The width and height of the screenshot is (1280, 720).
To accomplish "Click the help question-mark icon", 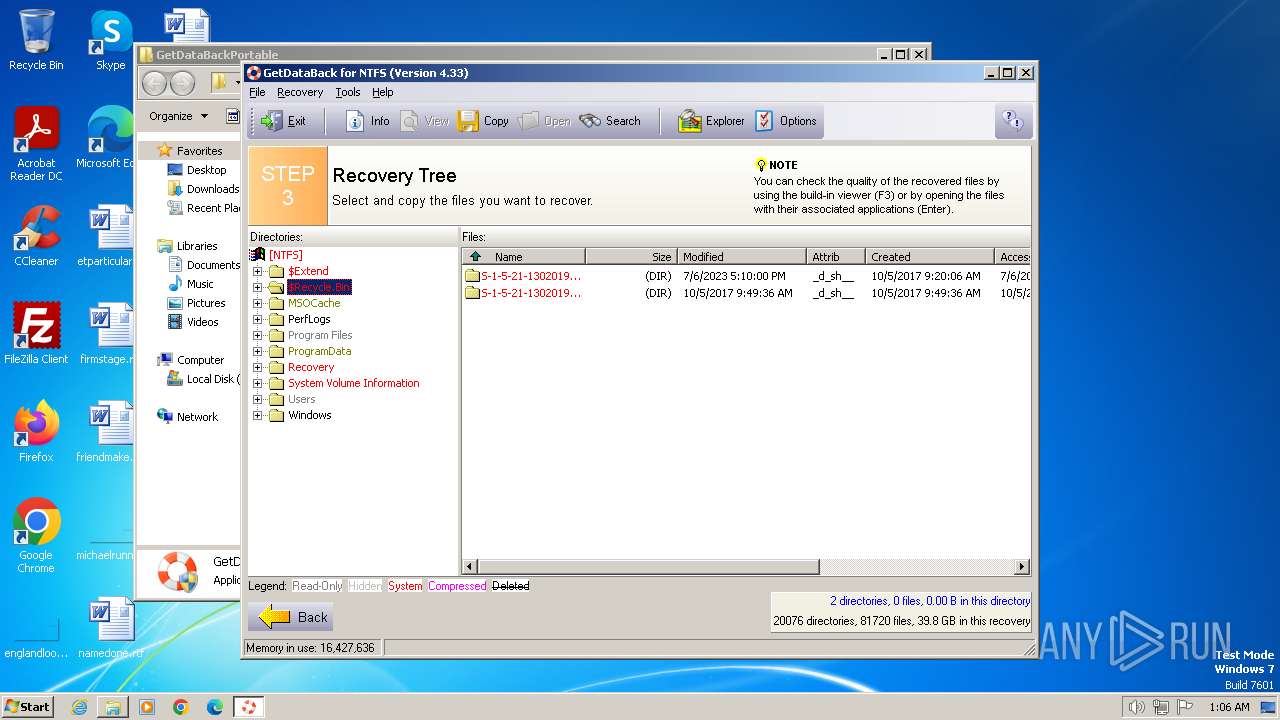I will 1013,121.
